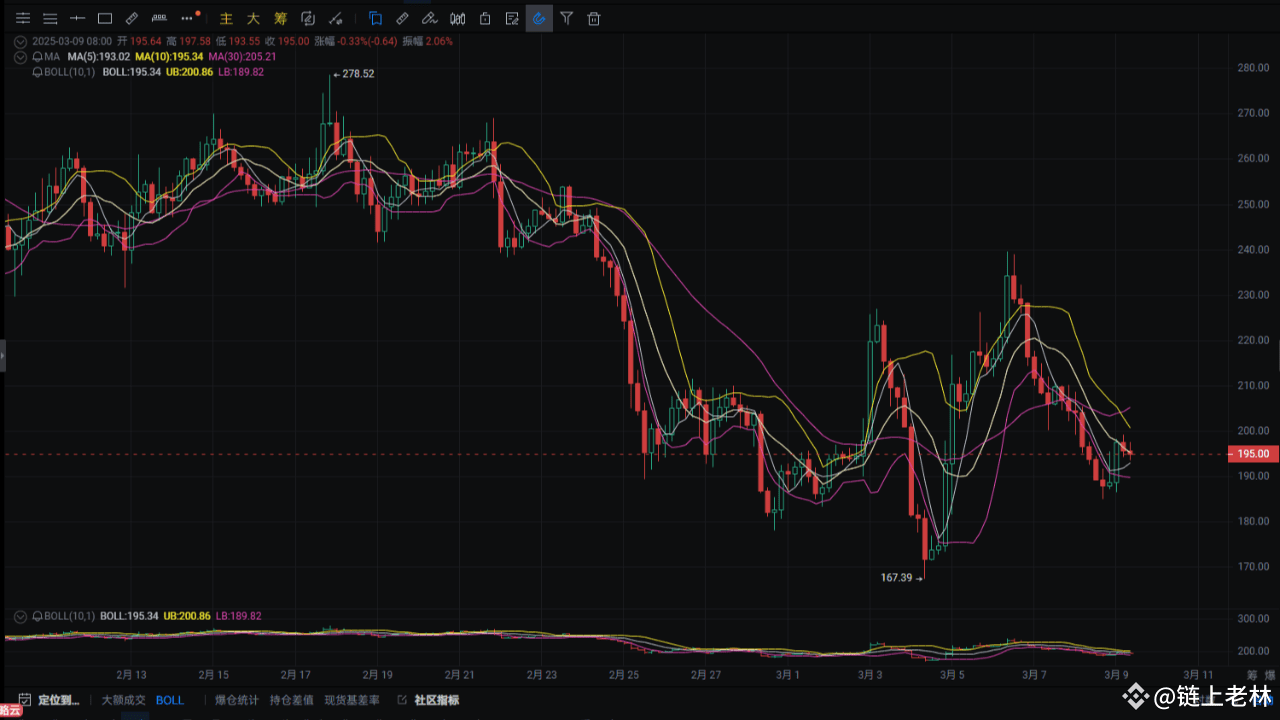Switch to 大额成交 tab
Viewport: 1280px width, 720px height.
[x=123, y=700]
